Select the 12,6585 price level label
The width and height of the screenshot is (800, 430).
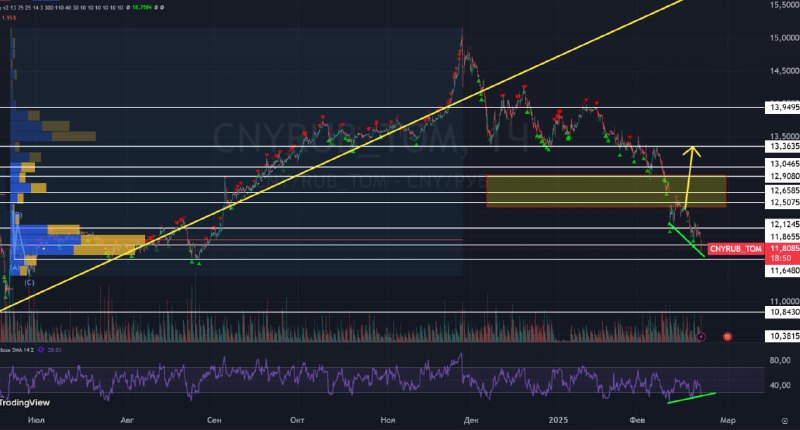point(783,190)
